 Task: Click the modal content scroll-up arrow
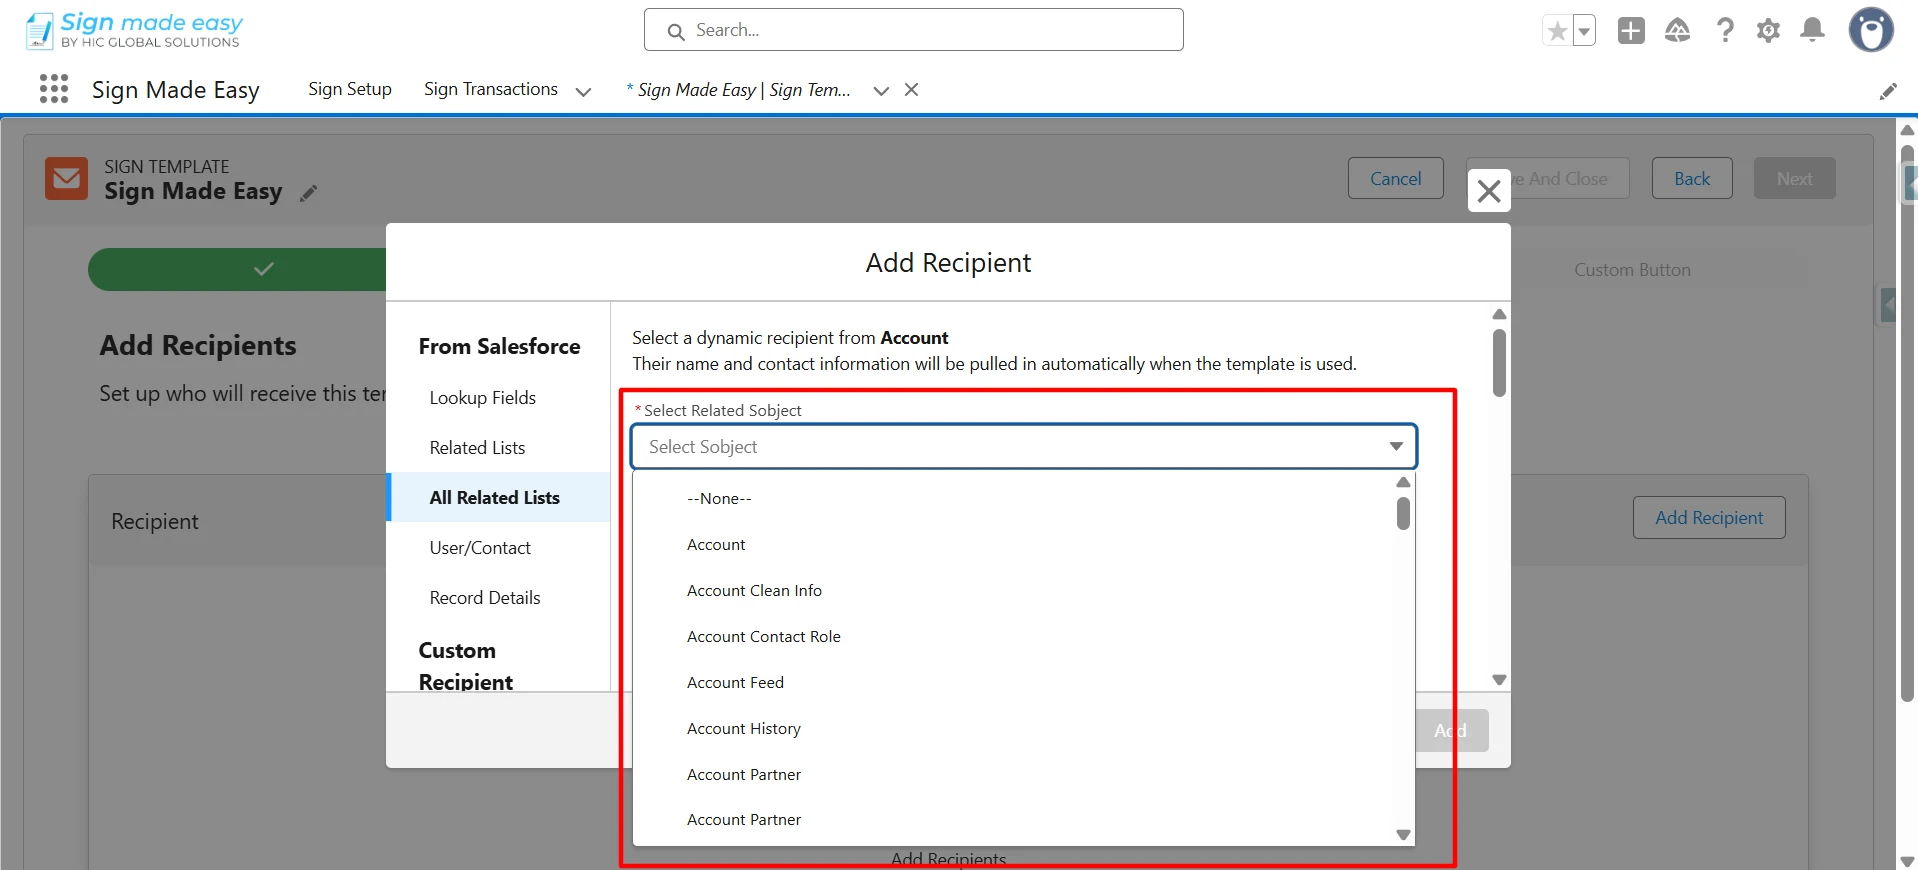(x=1499, y=314)
